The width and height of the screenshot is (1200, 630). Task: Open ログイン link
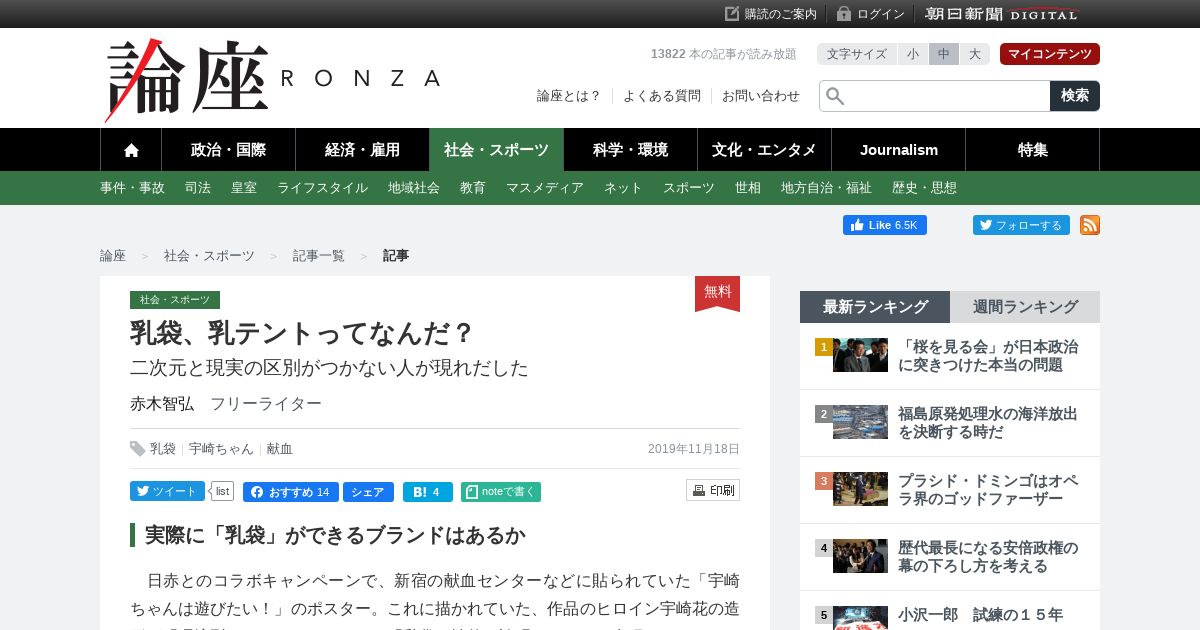coord(871,14)
